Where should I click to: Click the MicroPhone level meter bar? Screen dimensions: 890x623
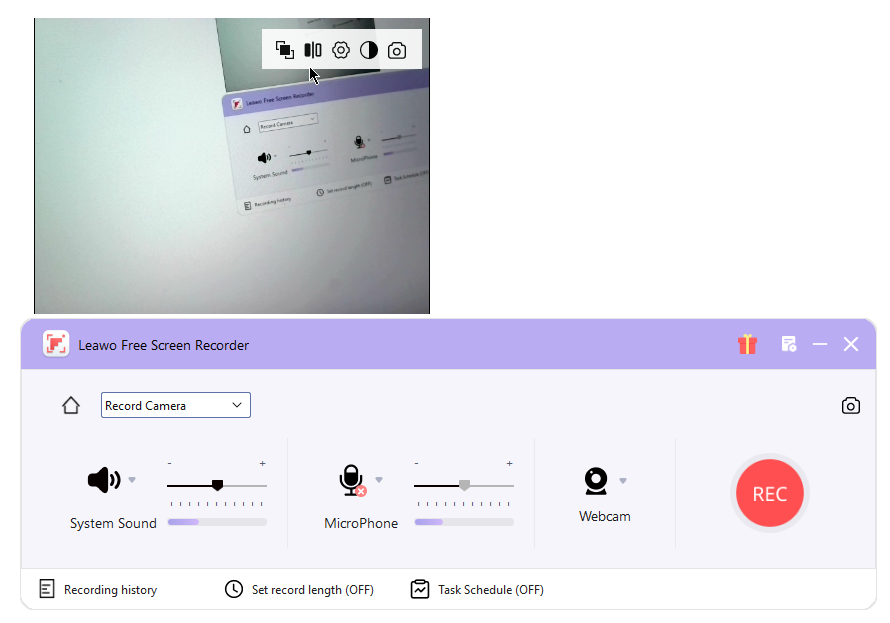pos(464,522)
